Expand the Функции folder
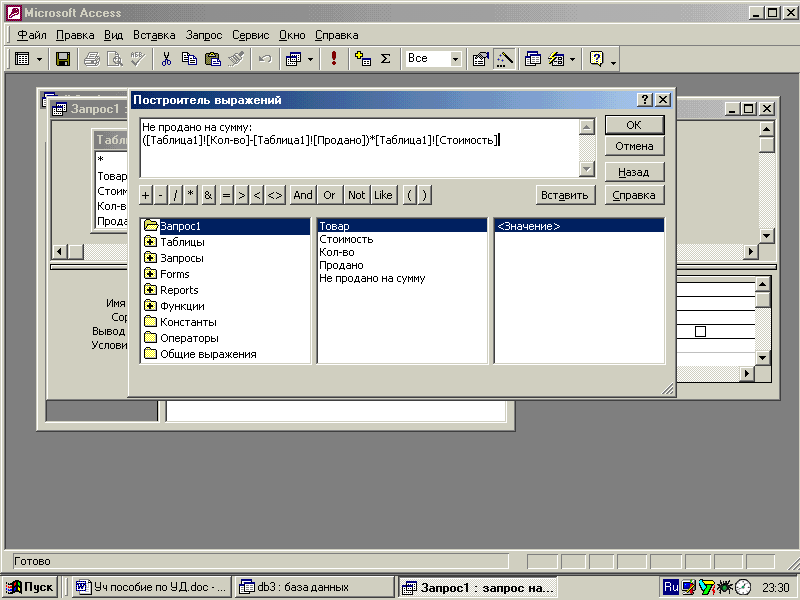The height and width of the screenshot is (600, 800). click(150, 306)
